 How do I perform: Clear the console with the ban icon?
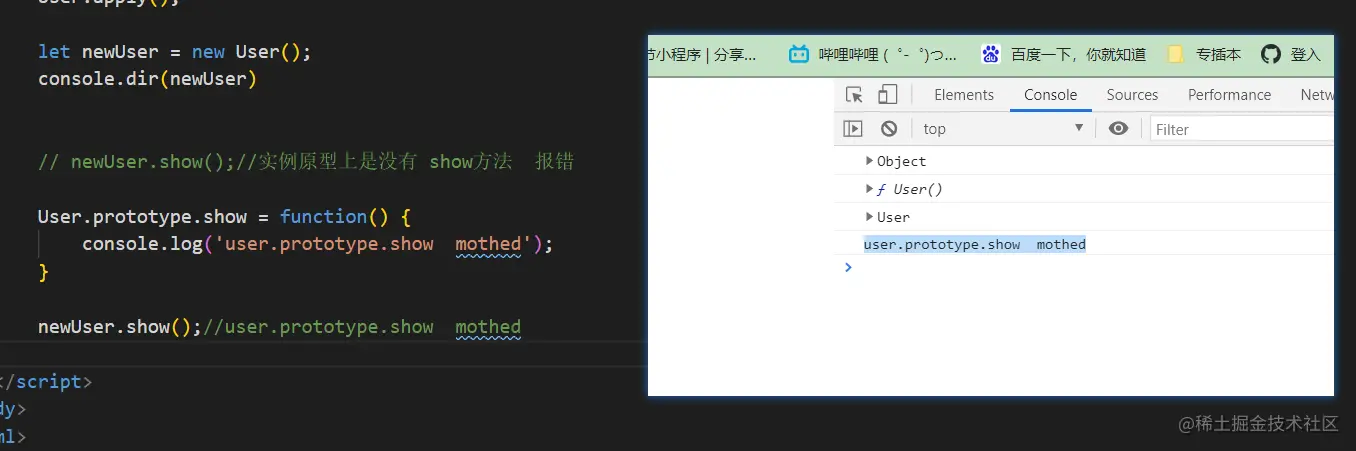[x=889, y=128]
